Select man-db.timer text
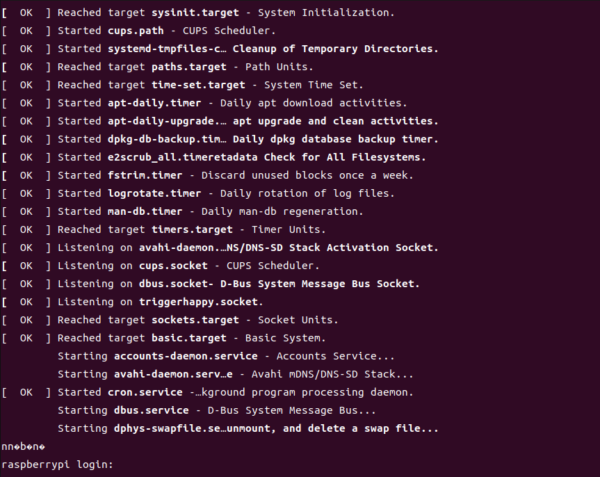The image size is (600, 477). [145, 212]
